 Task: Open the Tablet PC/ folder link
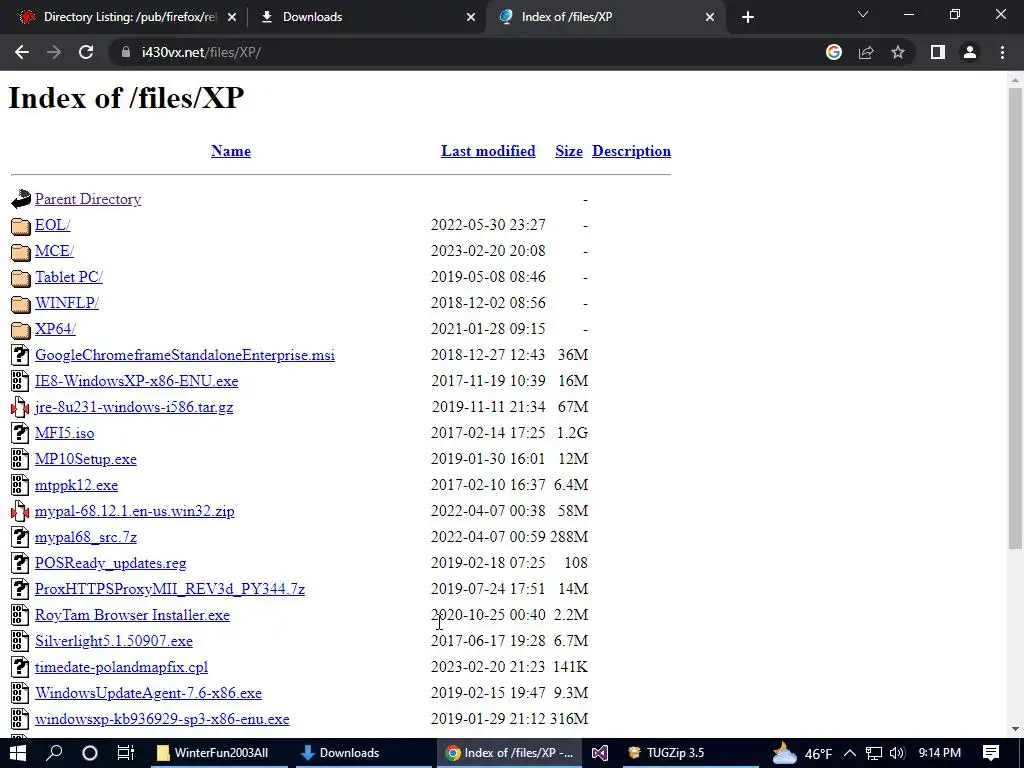(x=69, y=277)
